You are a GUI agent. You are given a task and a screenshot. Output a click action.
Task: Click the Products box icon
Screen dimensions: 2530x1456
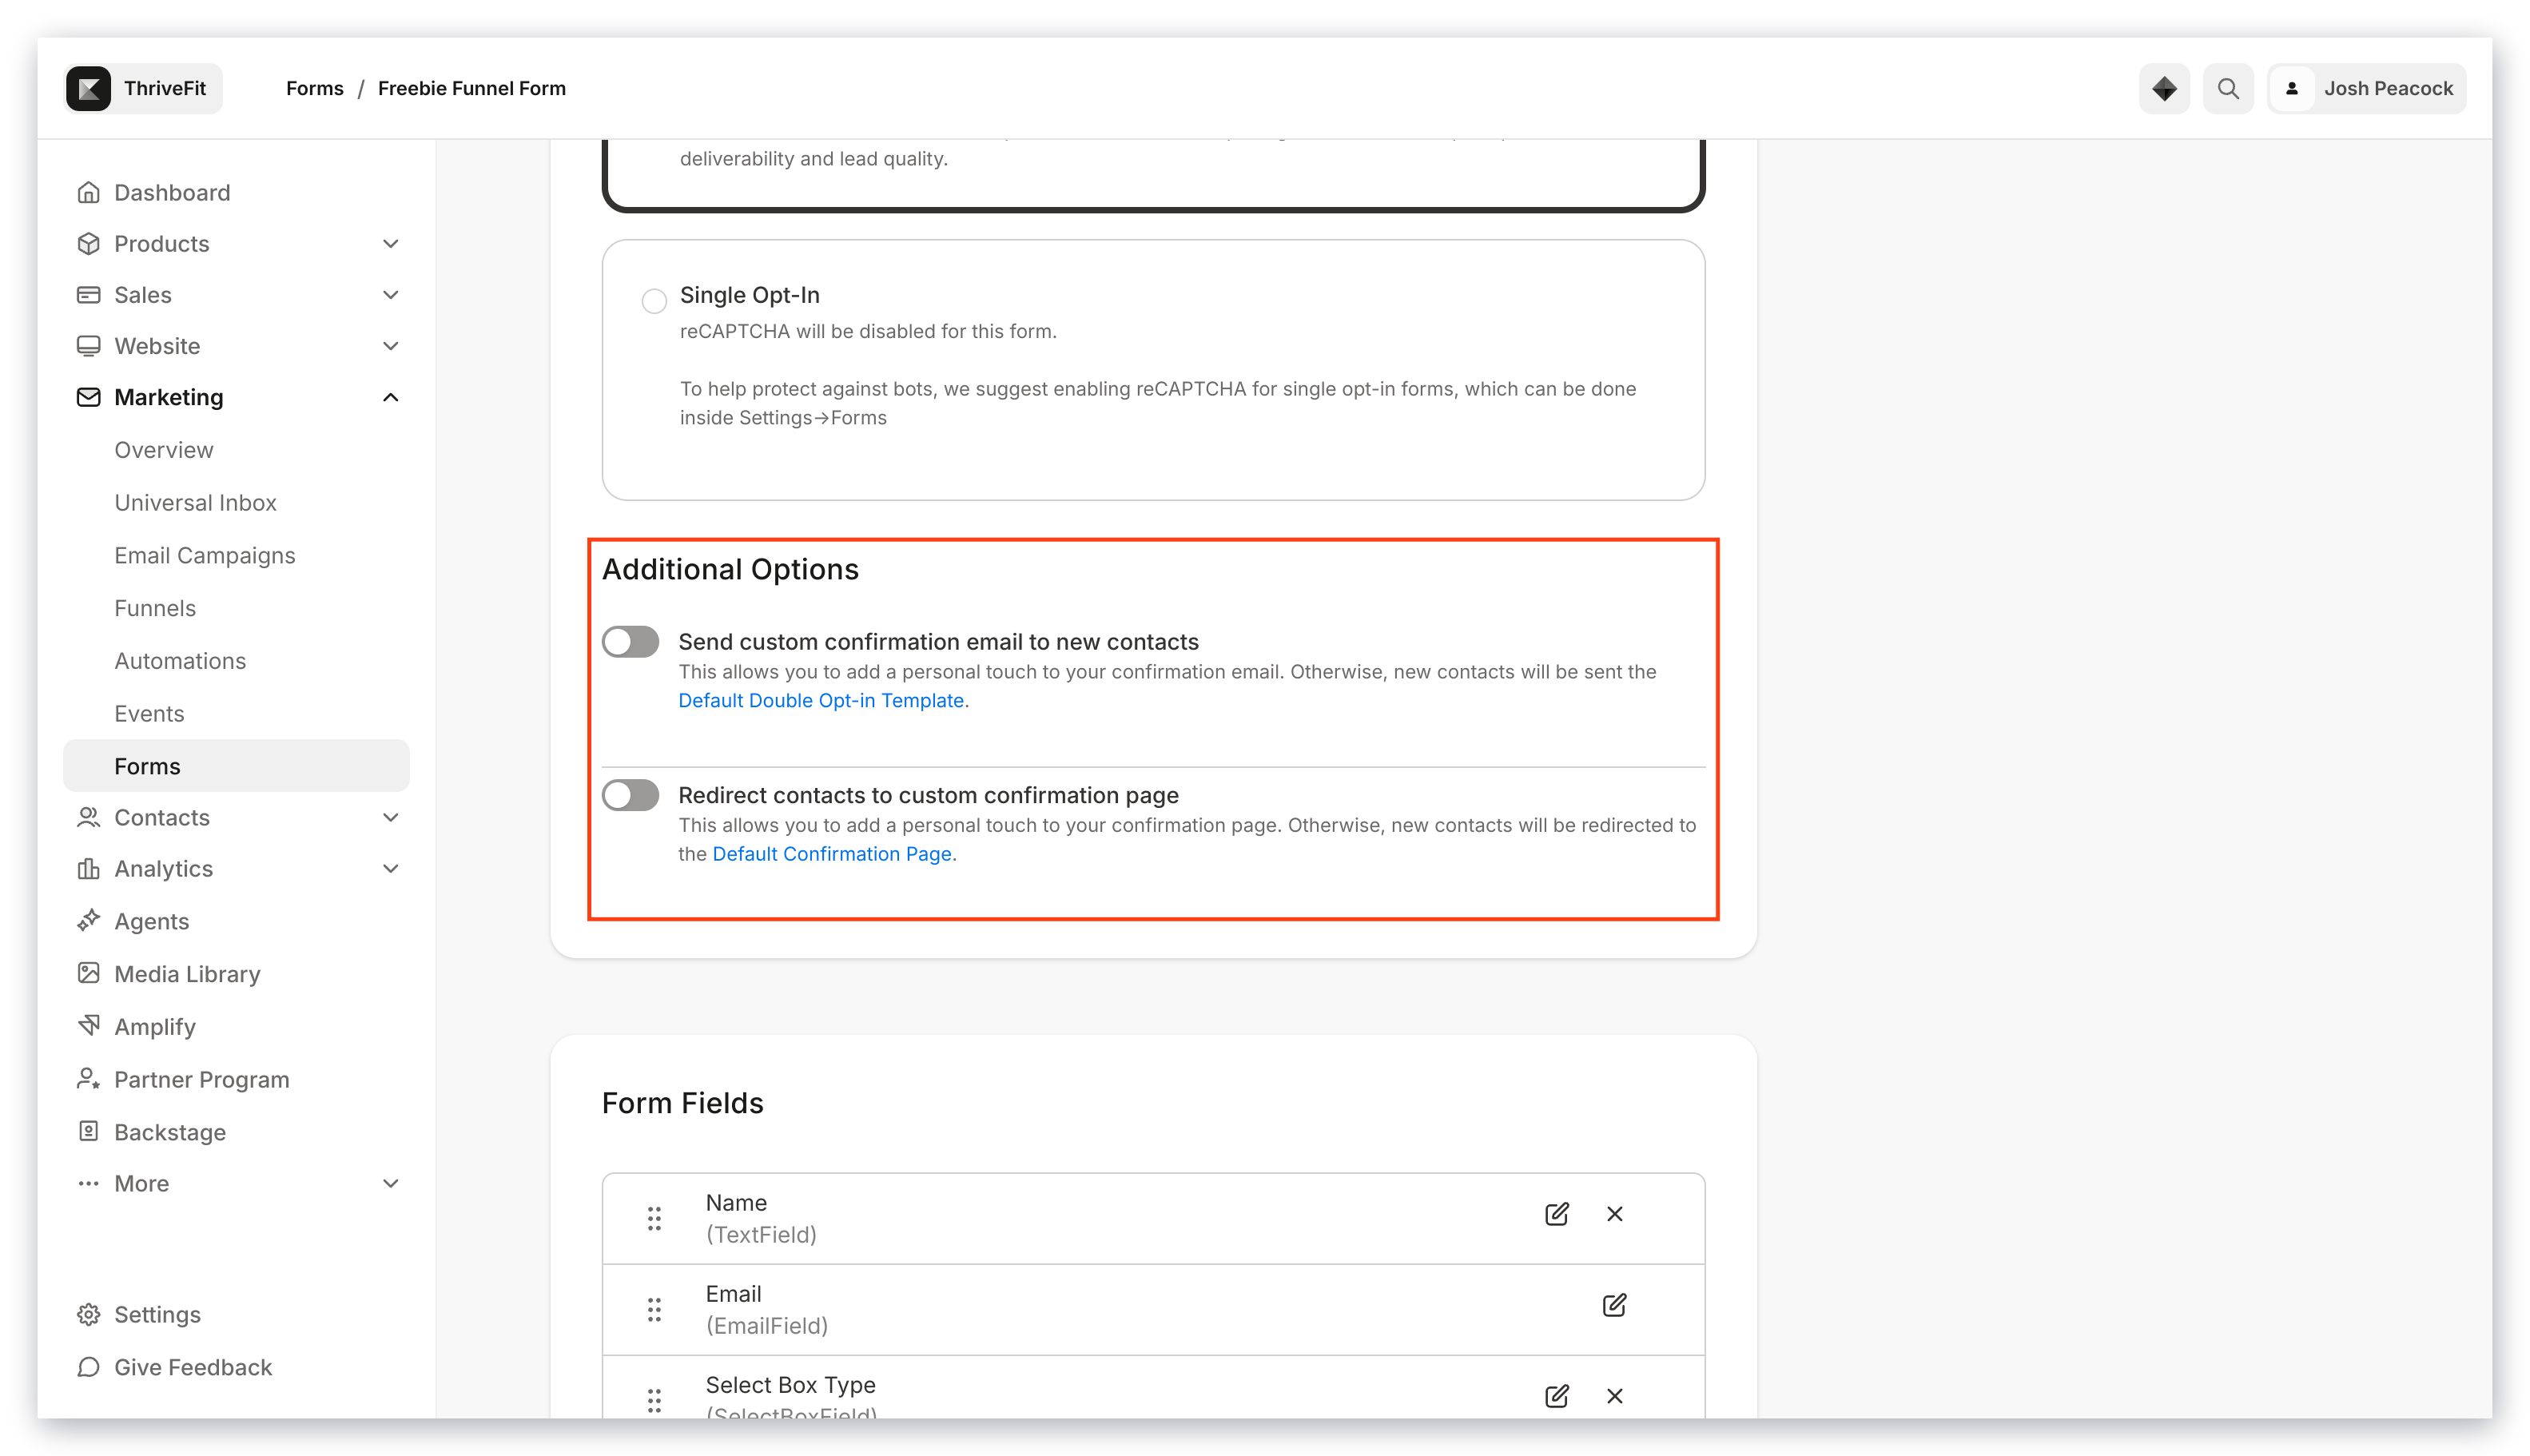(x=88, y=243)
